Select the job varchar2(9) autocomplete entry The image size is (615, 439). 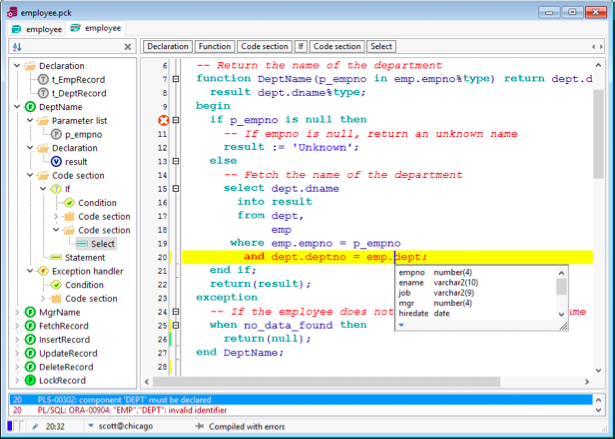coord(476,293)
